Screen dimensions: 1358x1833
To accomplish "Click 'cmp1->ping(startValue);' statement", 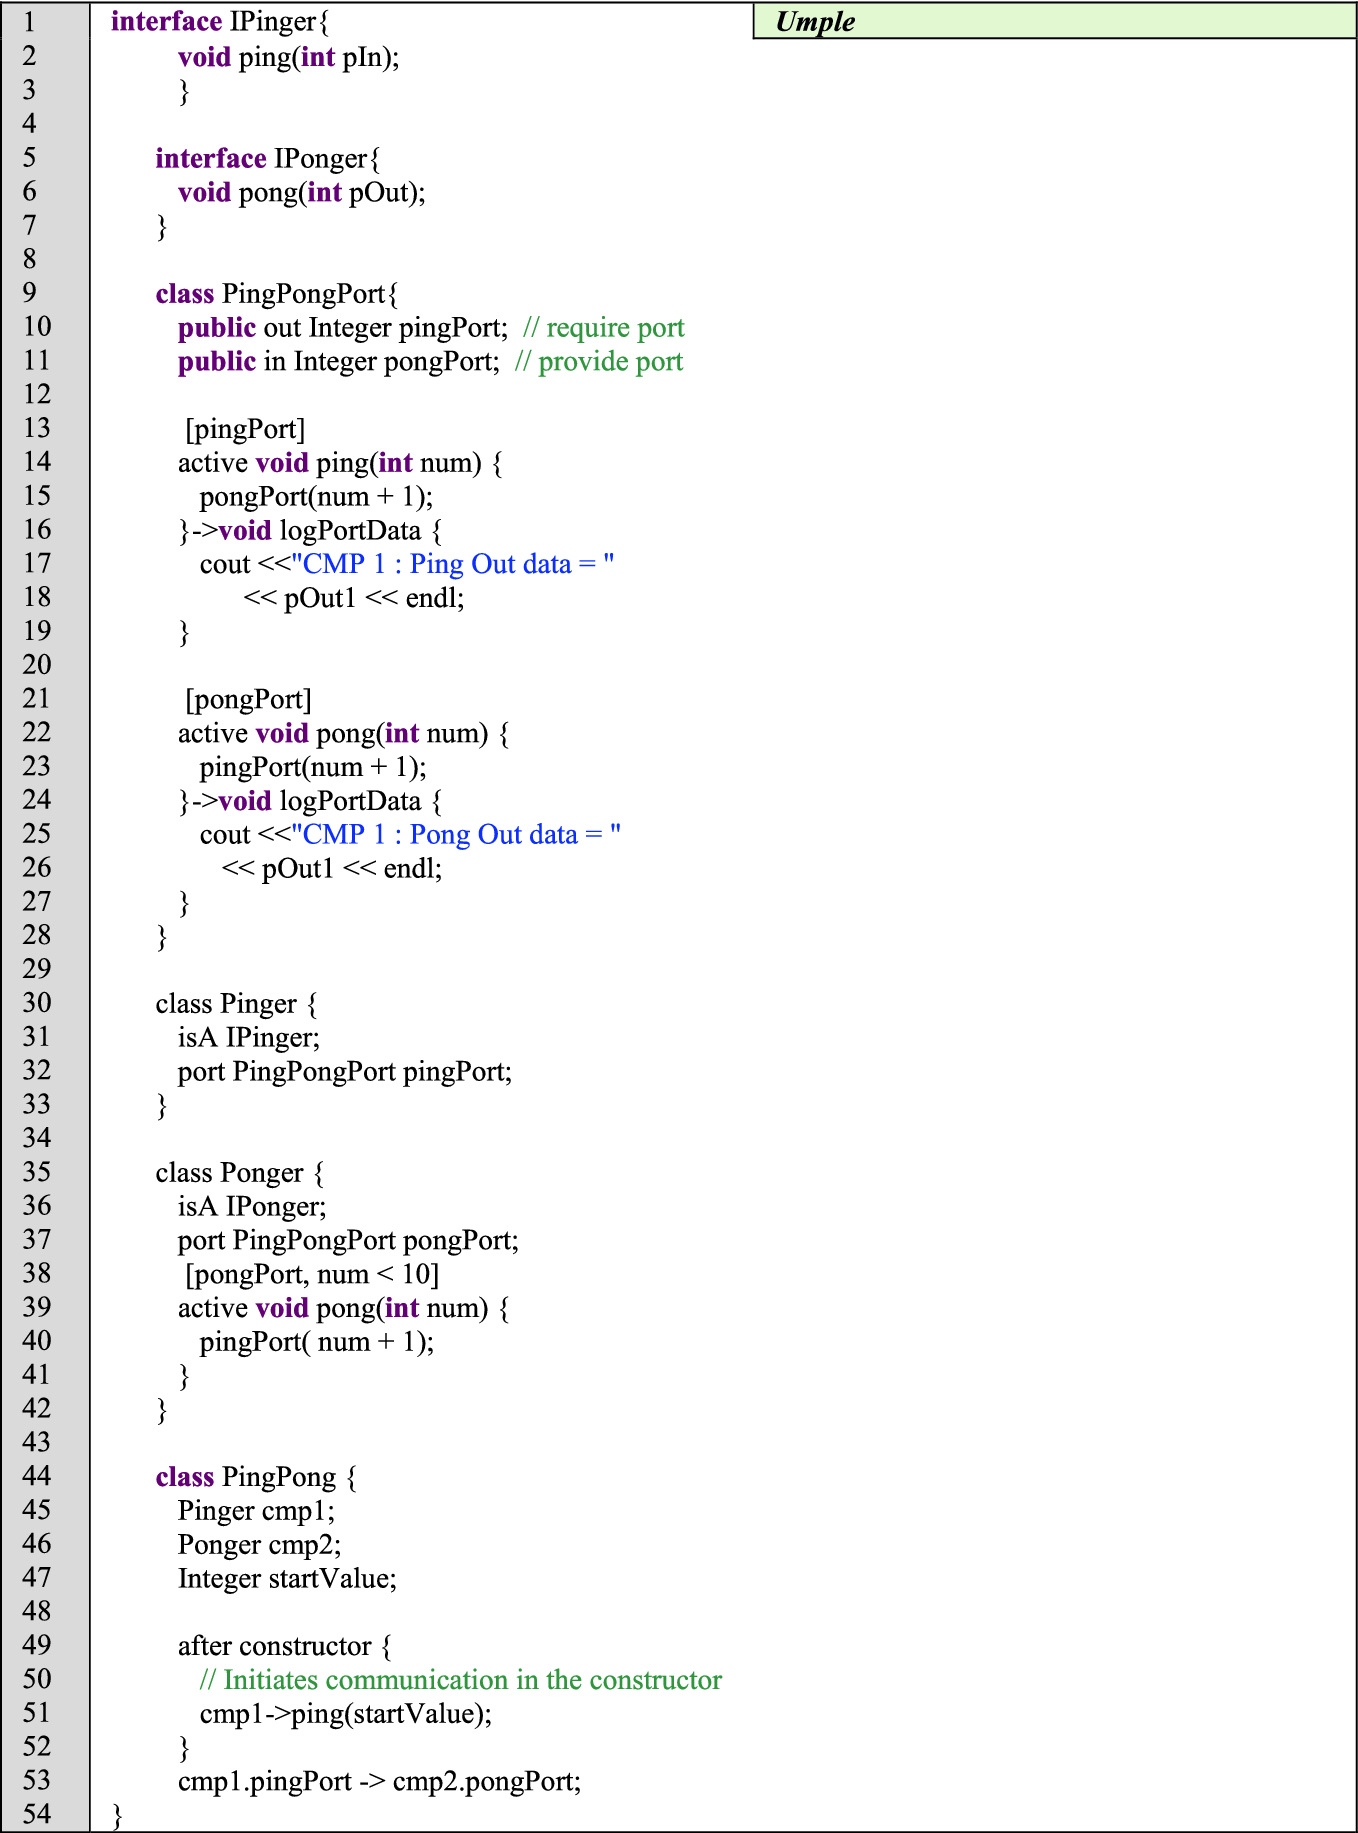I will click(x=346, y=1715).
